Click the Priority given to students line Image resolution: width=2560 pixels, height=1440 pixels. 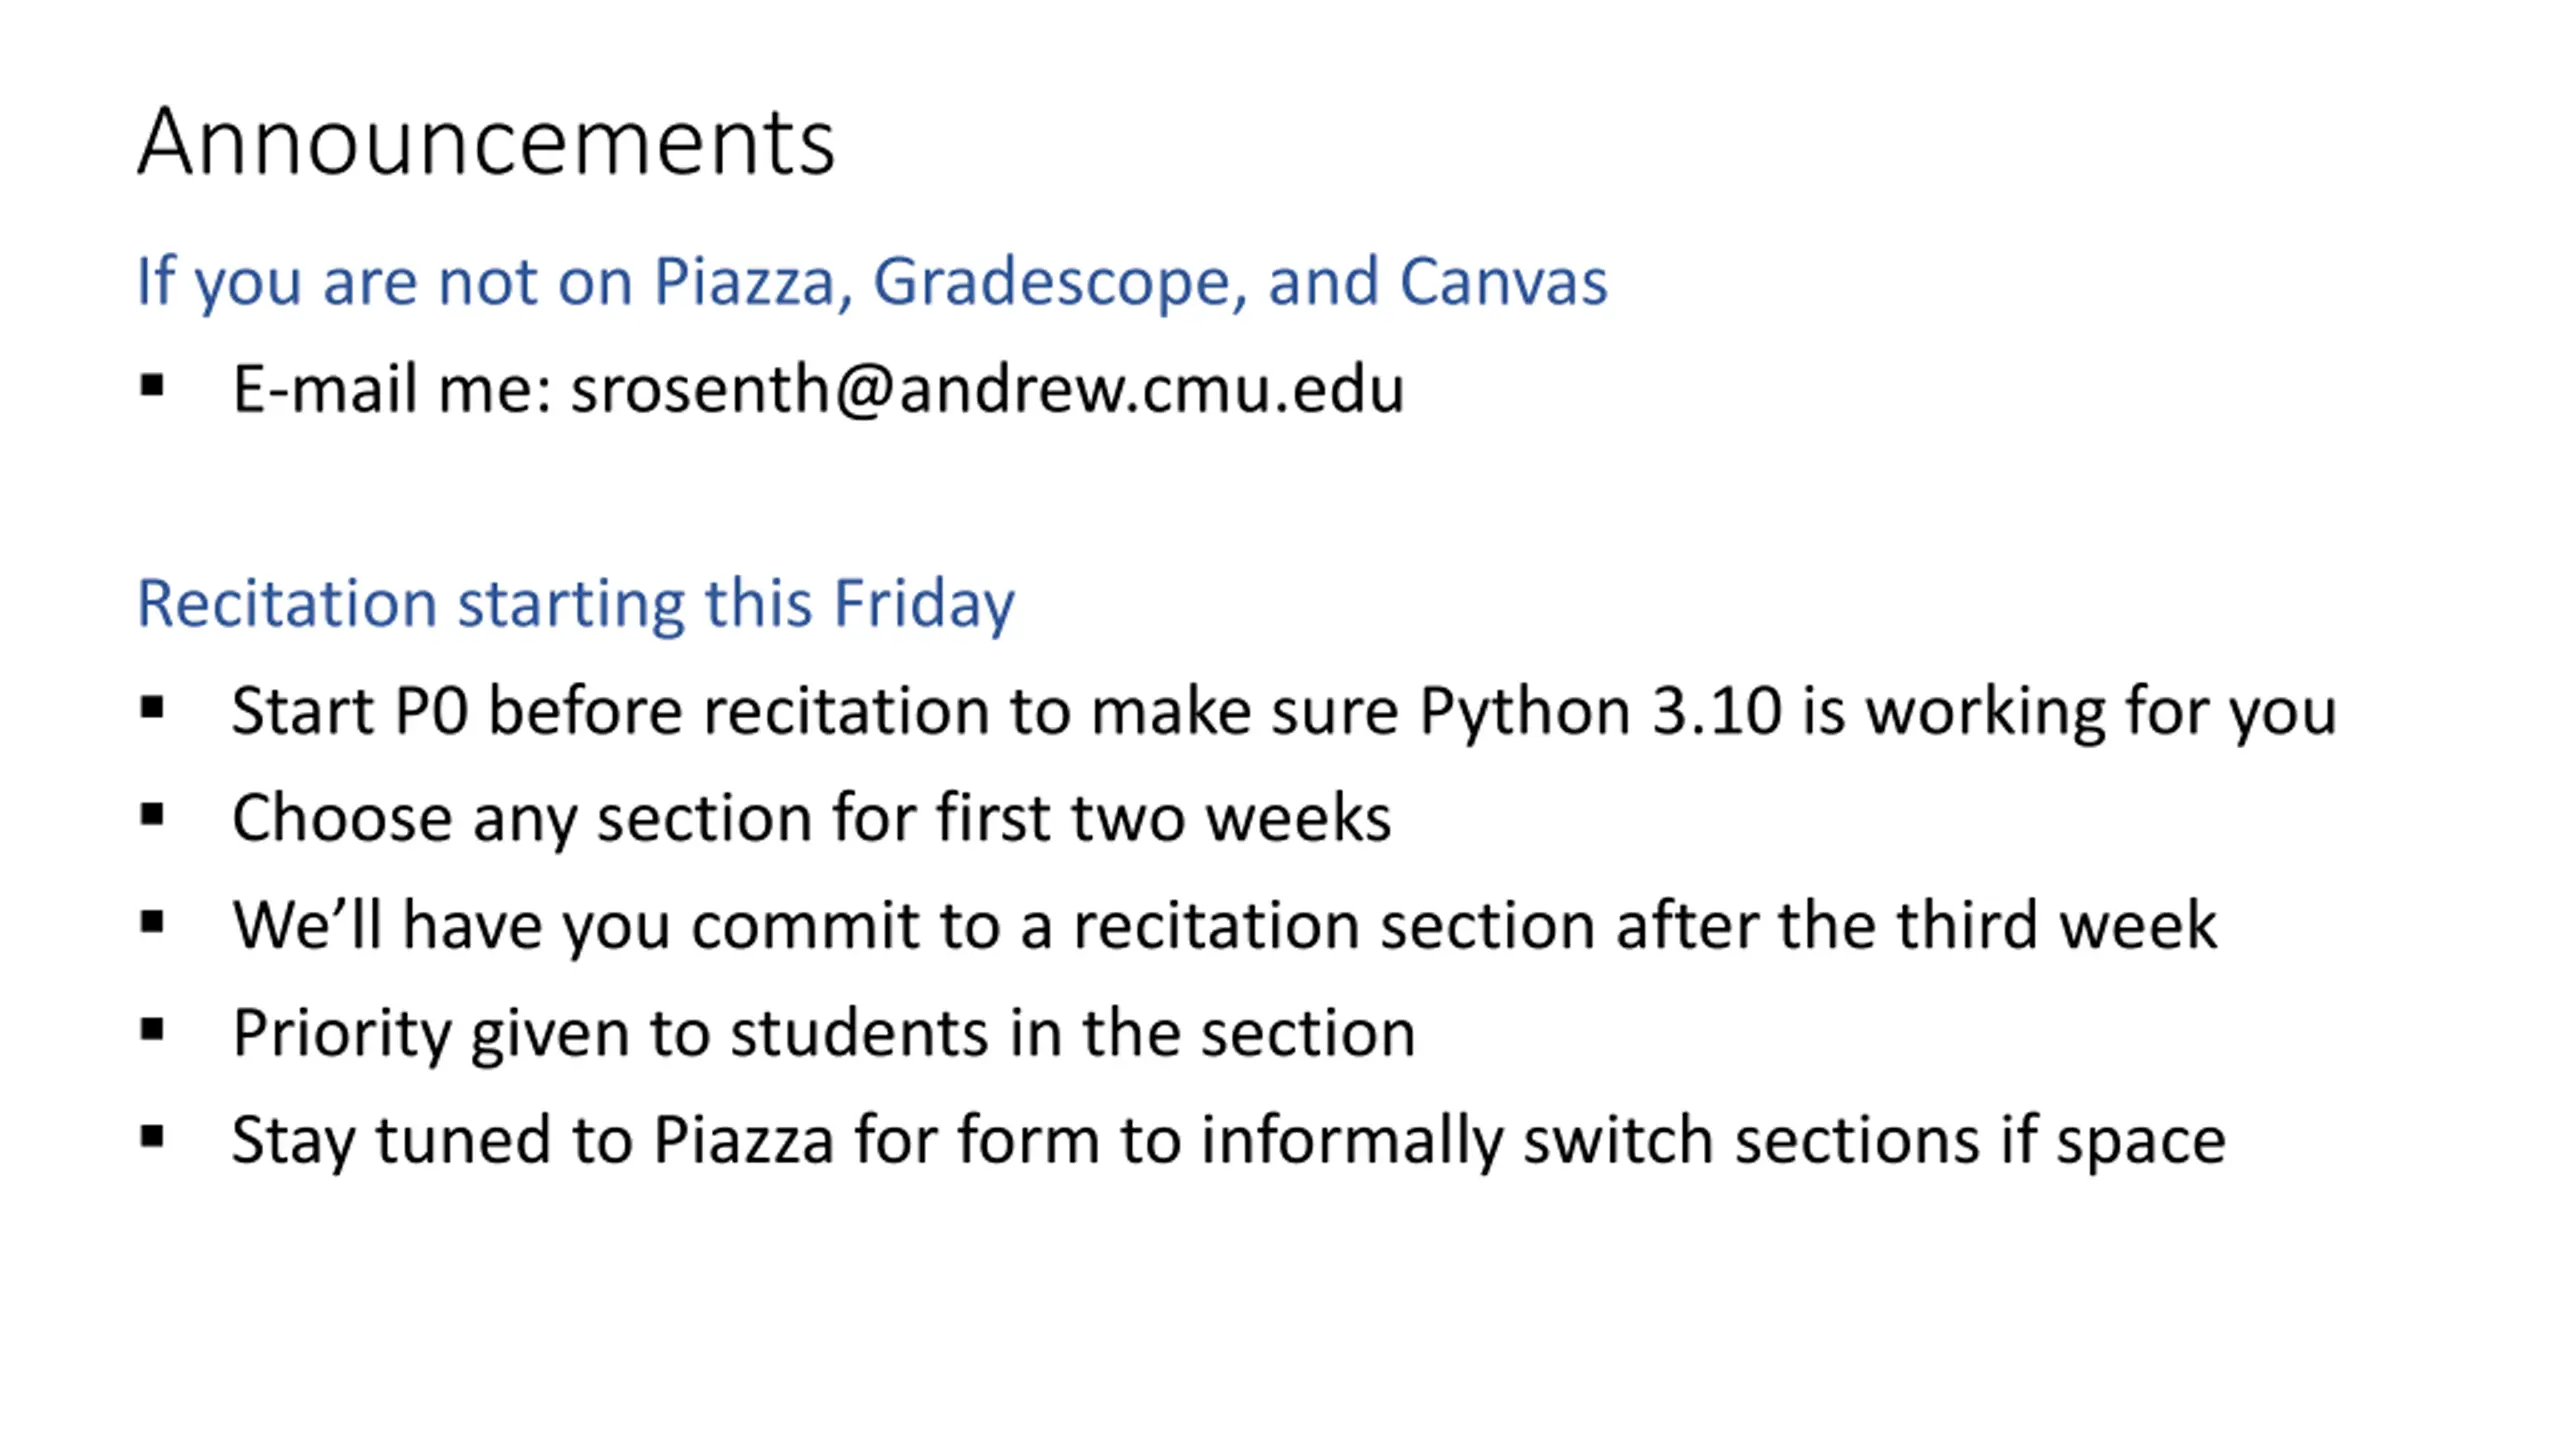(x=824, y=1034)
